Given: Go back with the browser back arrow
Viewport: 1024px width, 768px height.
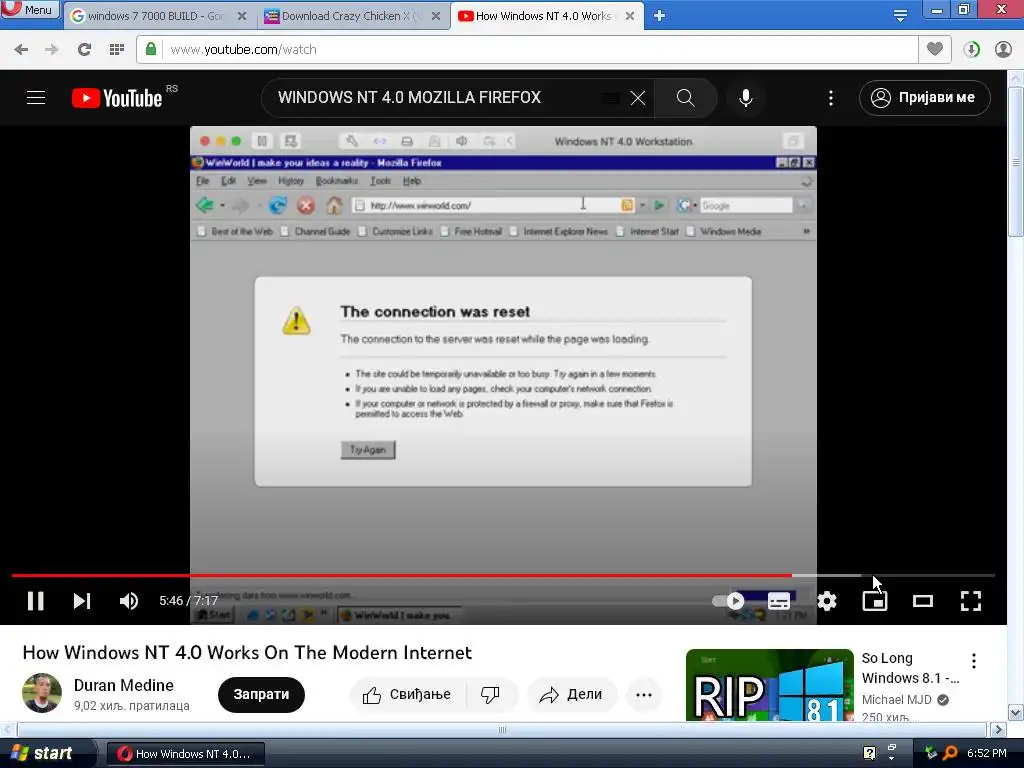Looking at the screenshot, I should pos(21,49).
